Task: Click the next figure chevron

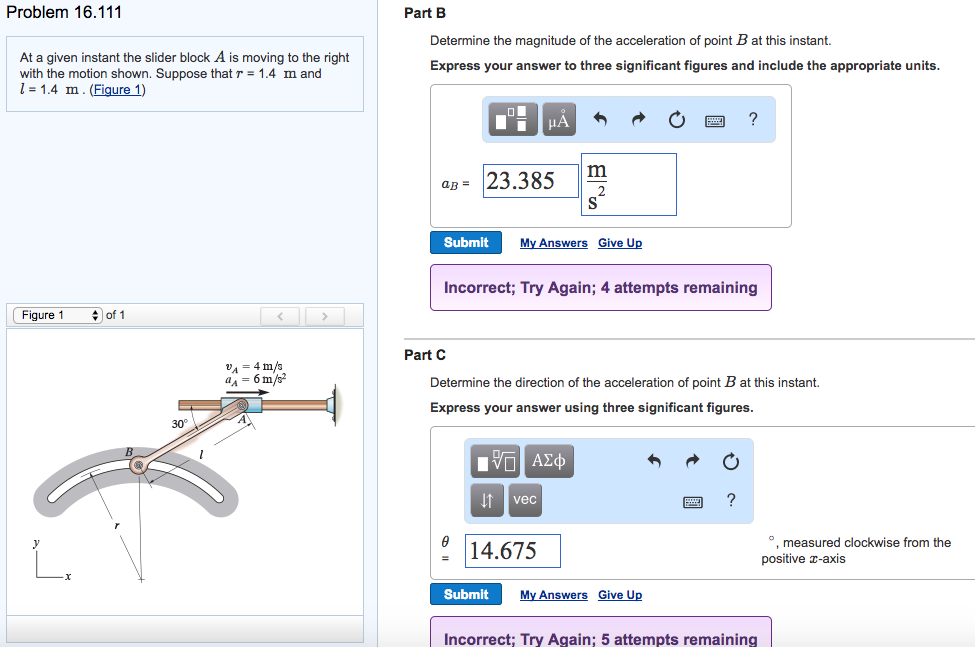Action: point(324,315)
